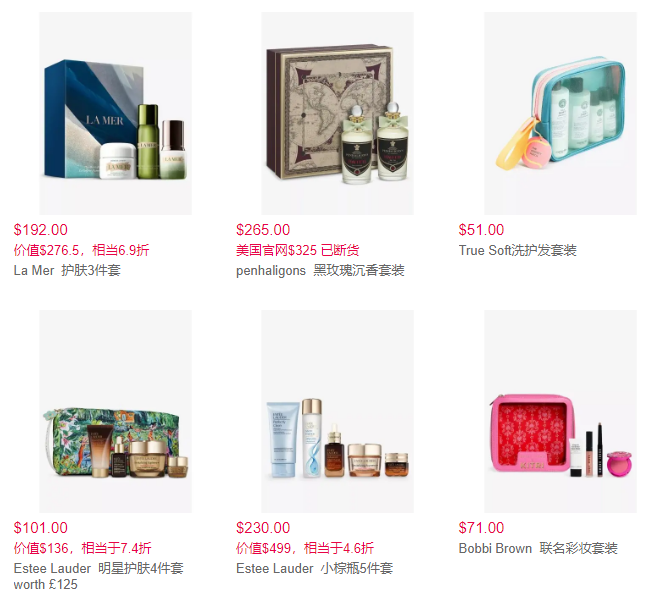Click the 价值$276.5，相当6.9折 discount text
This screenshot has height=601, width=655.
click(81, 250)
